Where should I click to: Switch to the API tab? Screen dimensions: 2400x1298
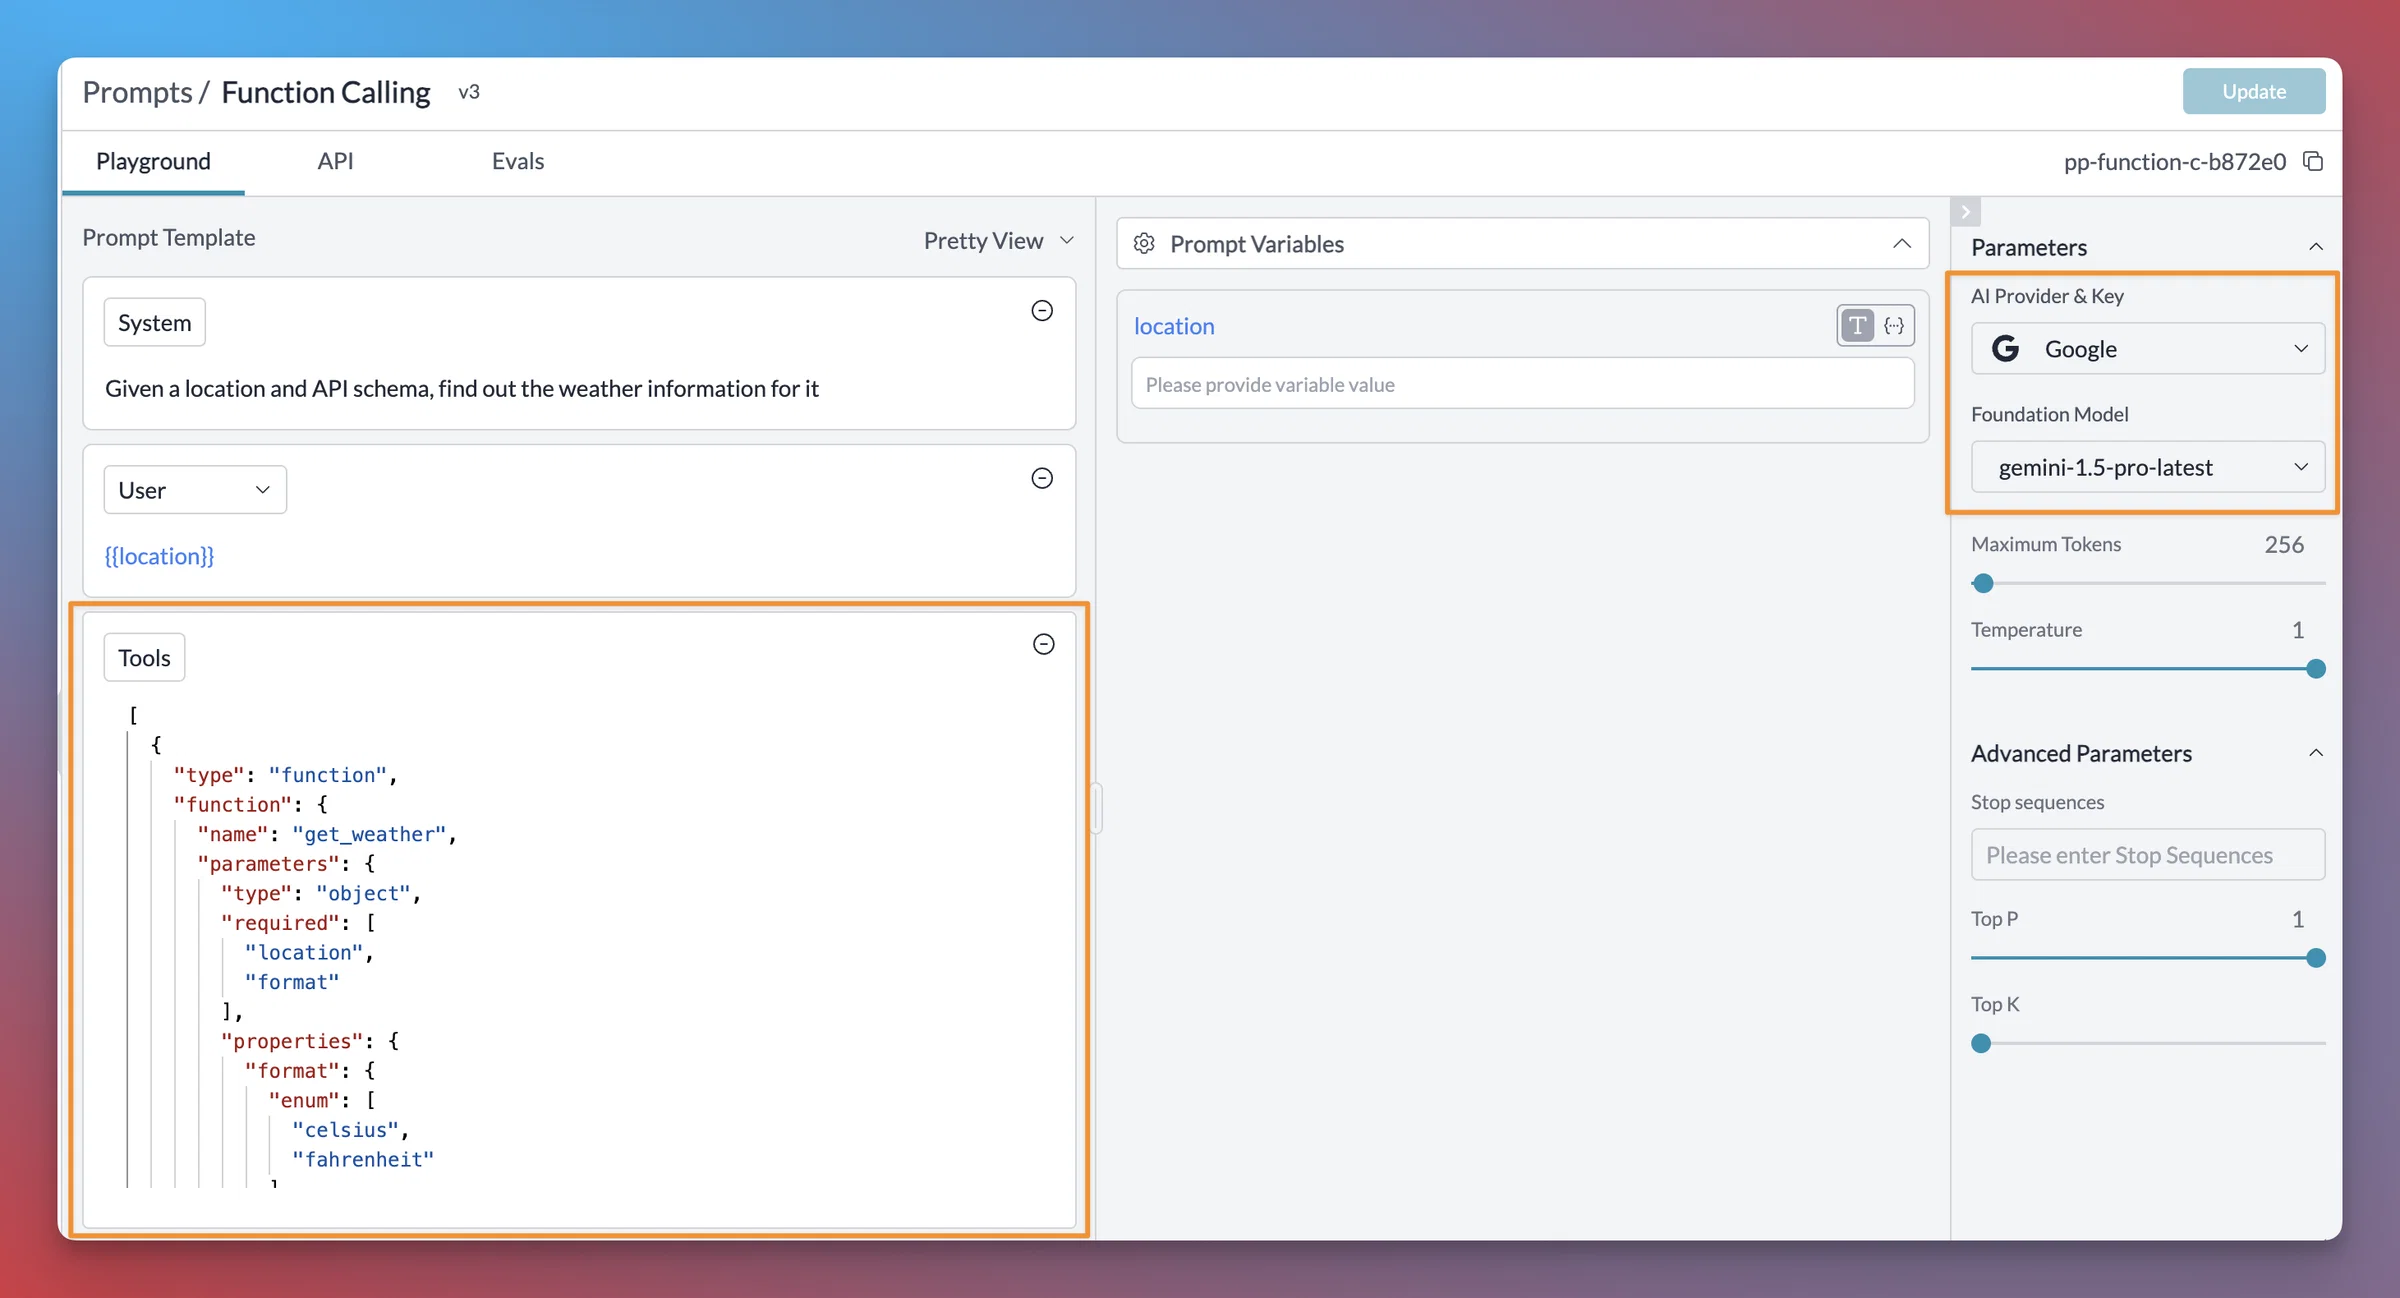[335, 161]
